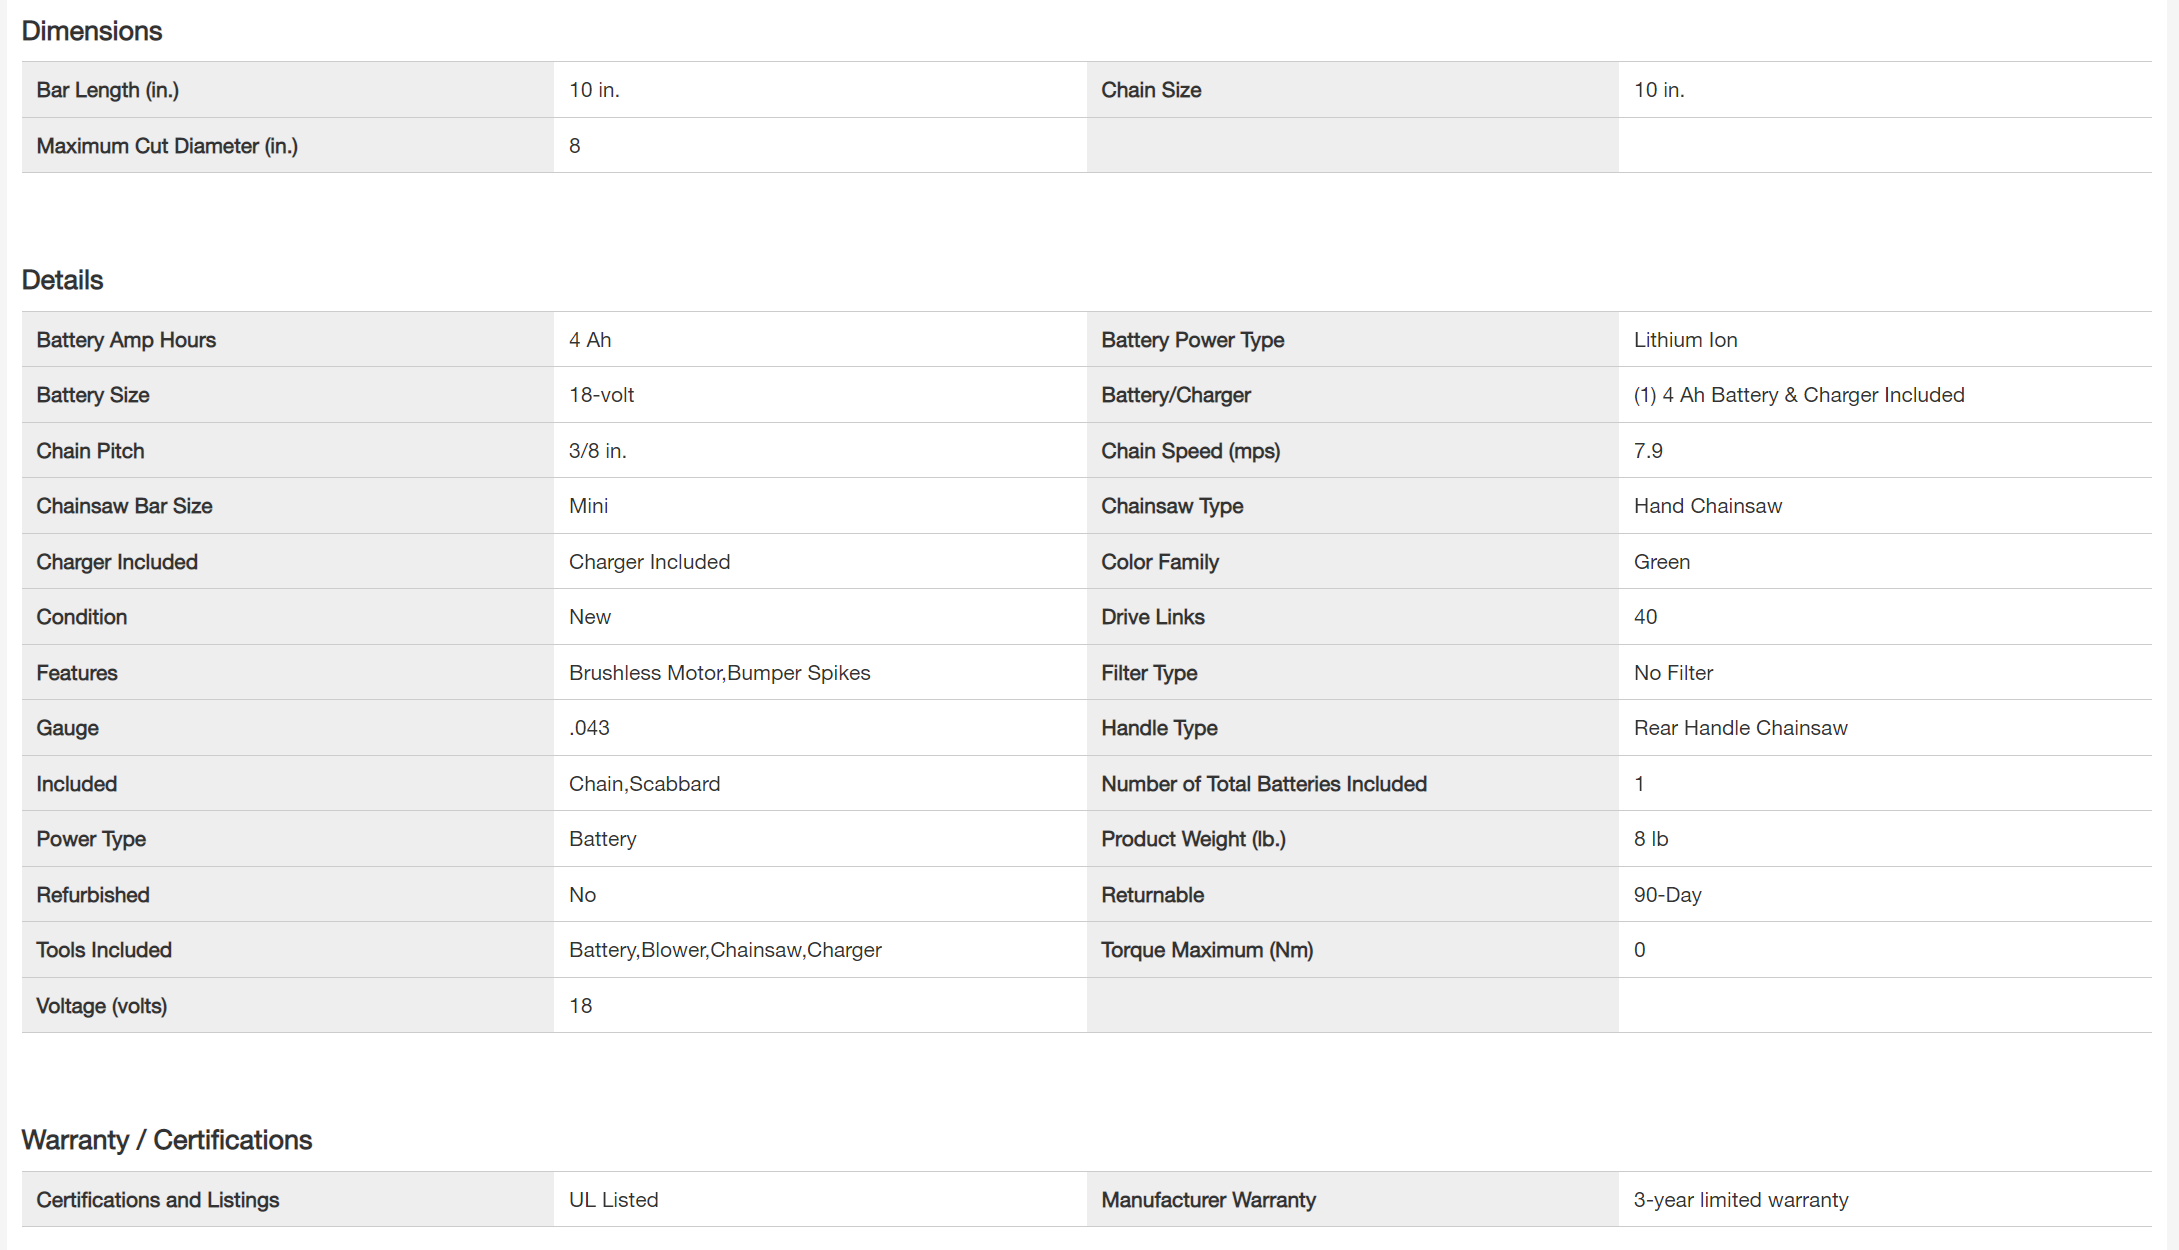Select the Battery Amp Hours label
The height and width of the screenshot is (1250, 2179).
(x=126, y=340)
